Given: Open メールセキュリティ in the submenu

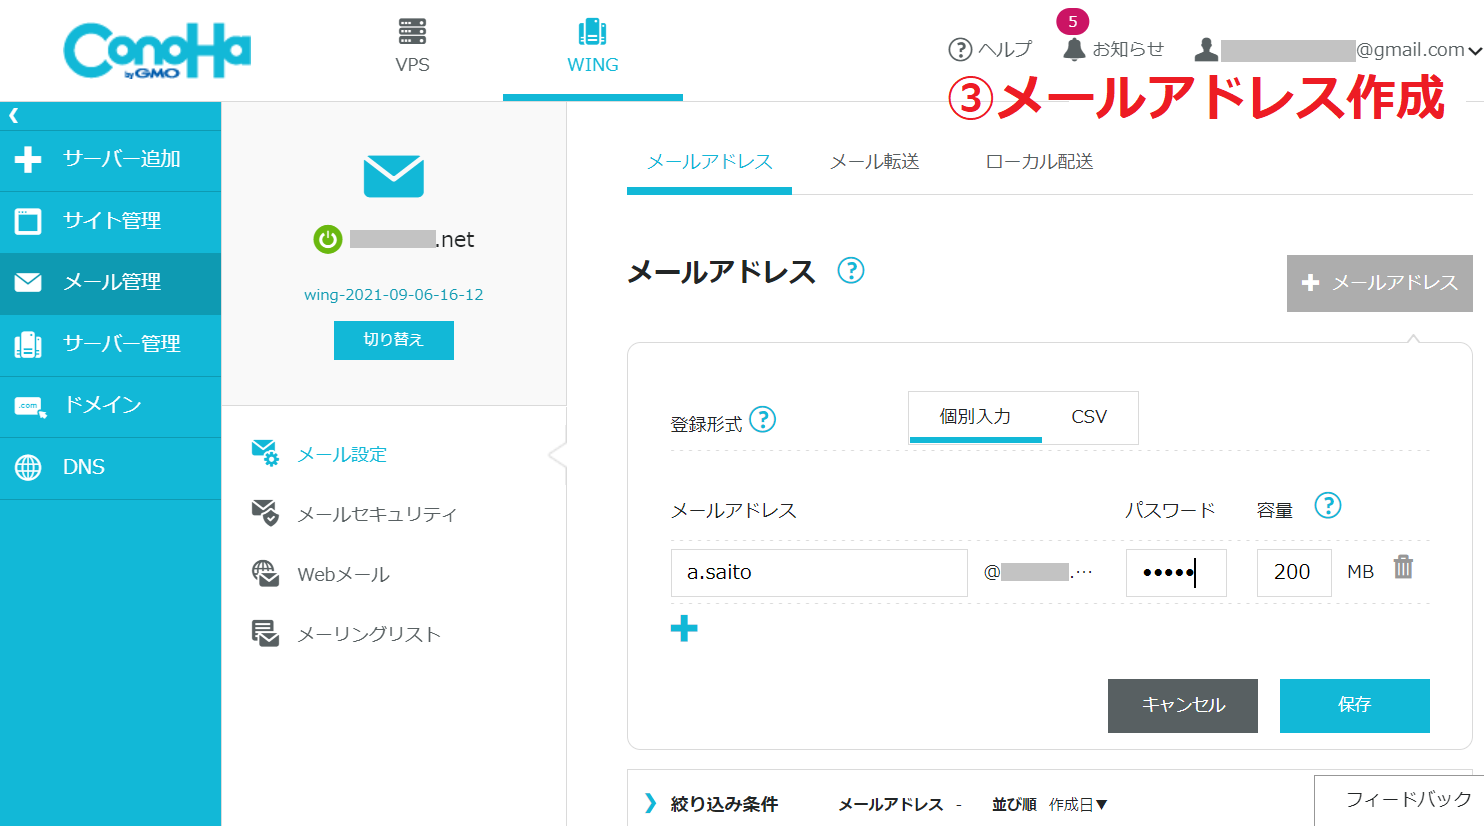Looking at the screenshot, I should coord(377,515).
